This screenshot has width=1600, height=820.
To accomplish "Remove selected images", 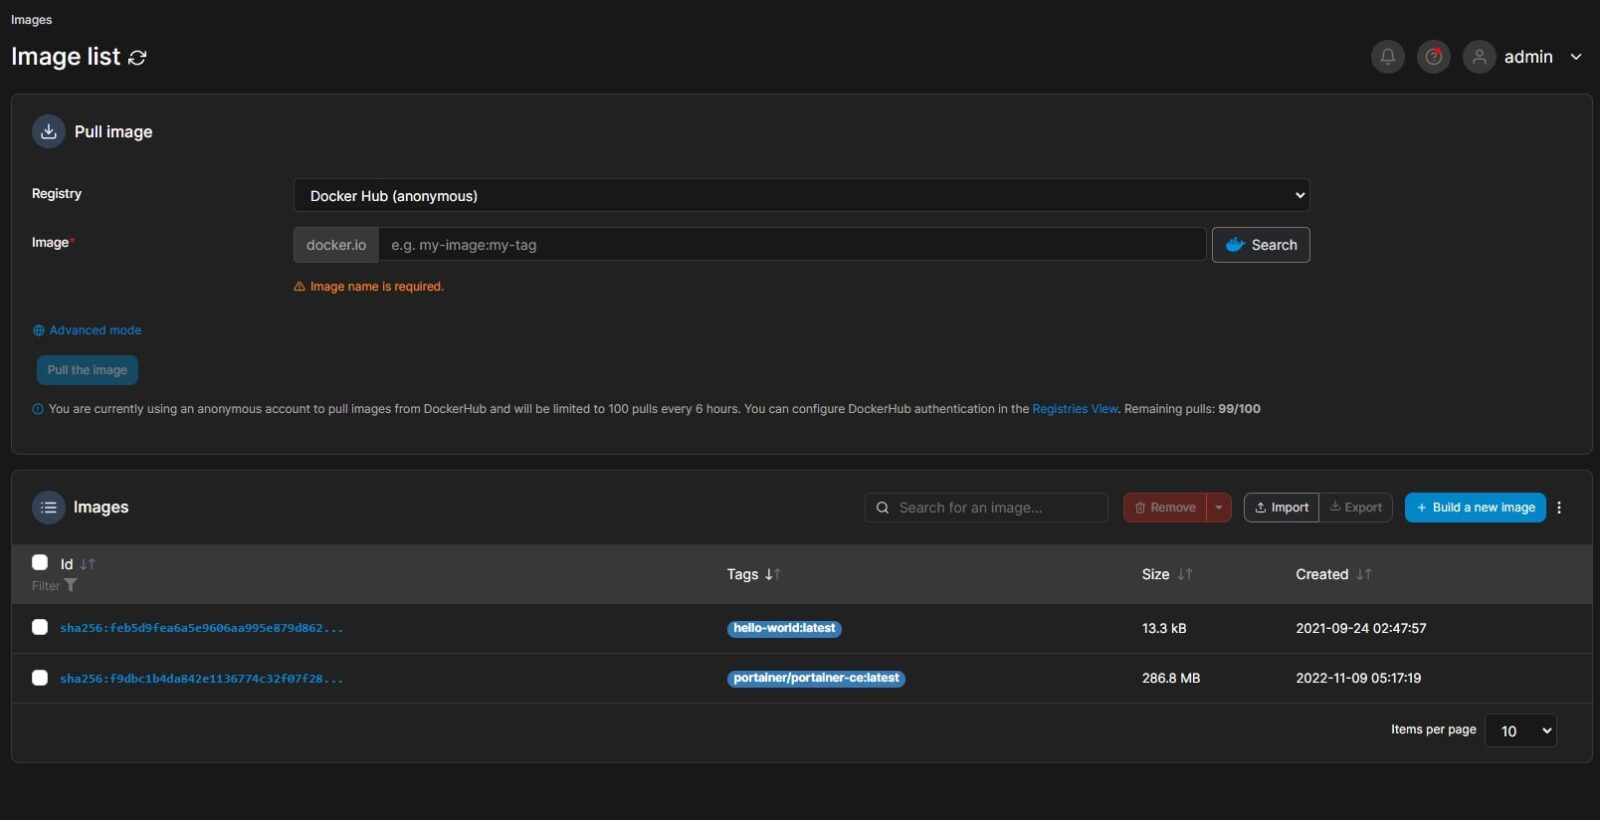I will 1165,508.
